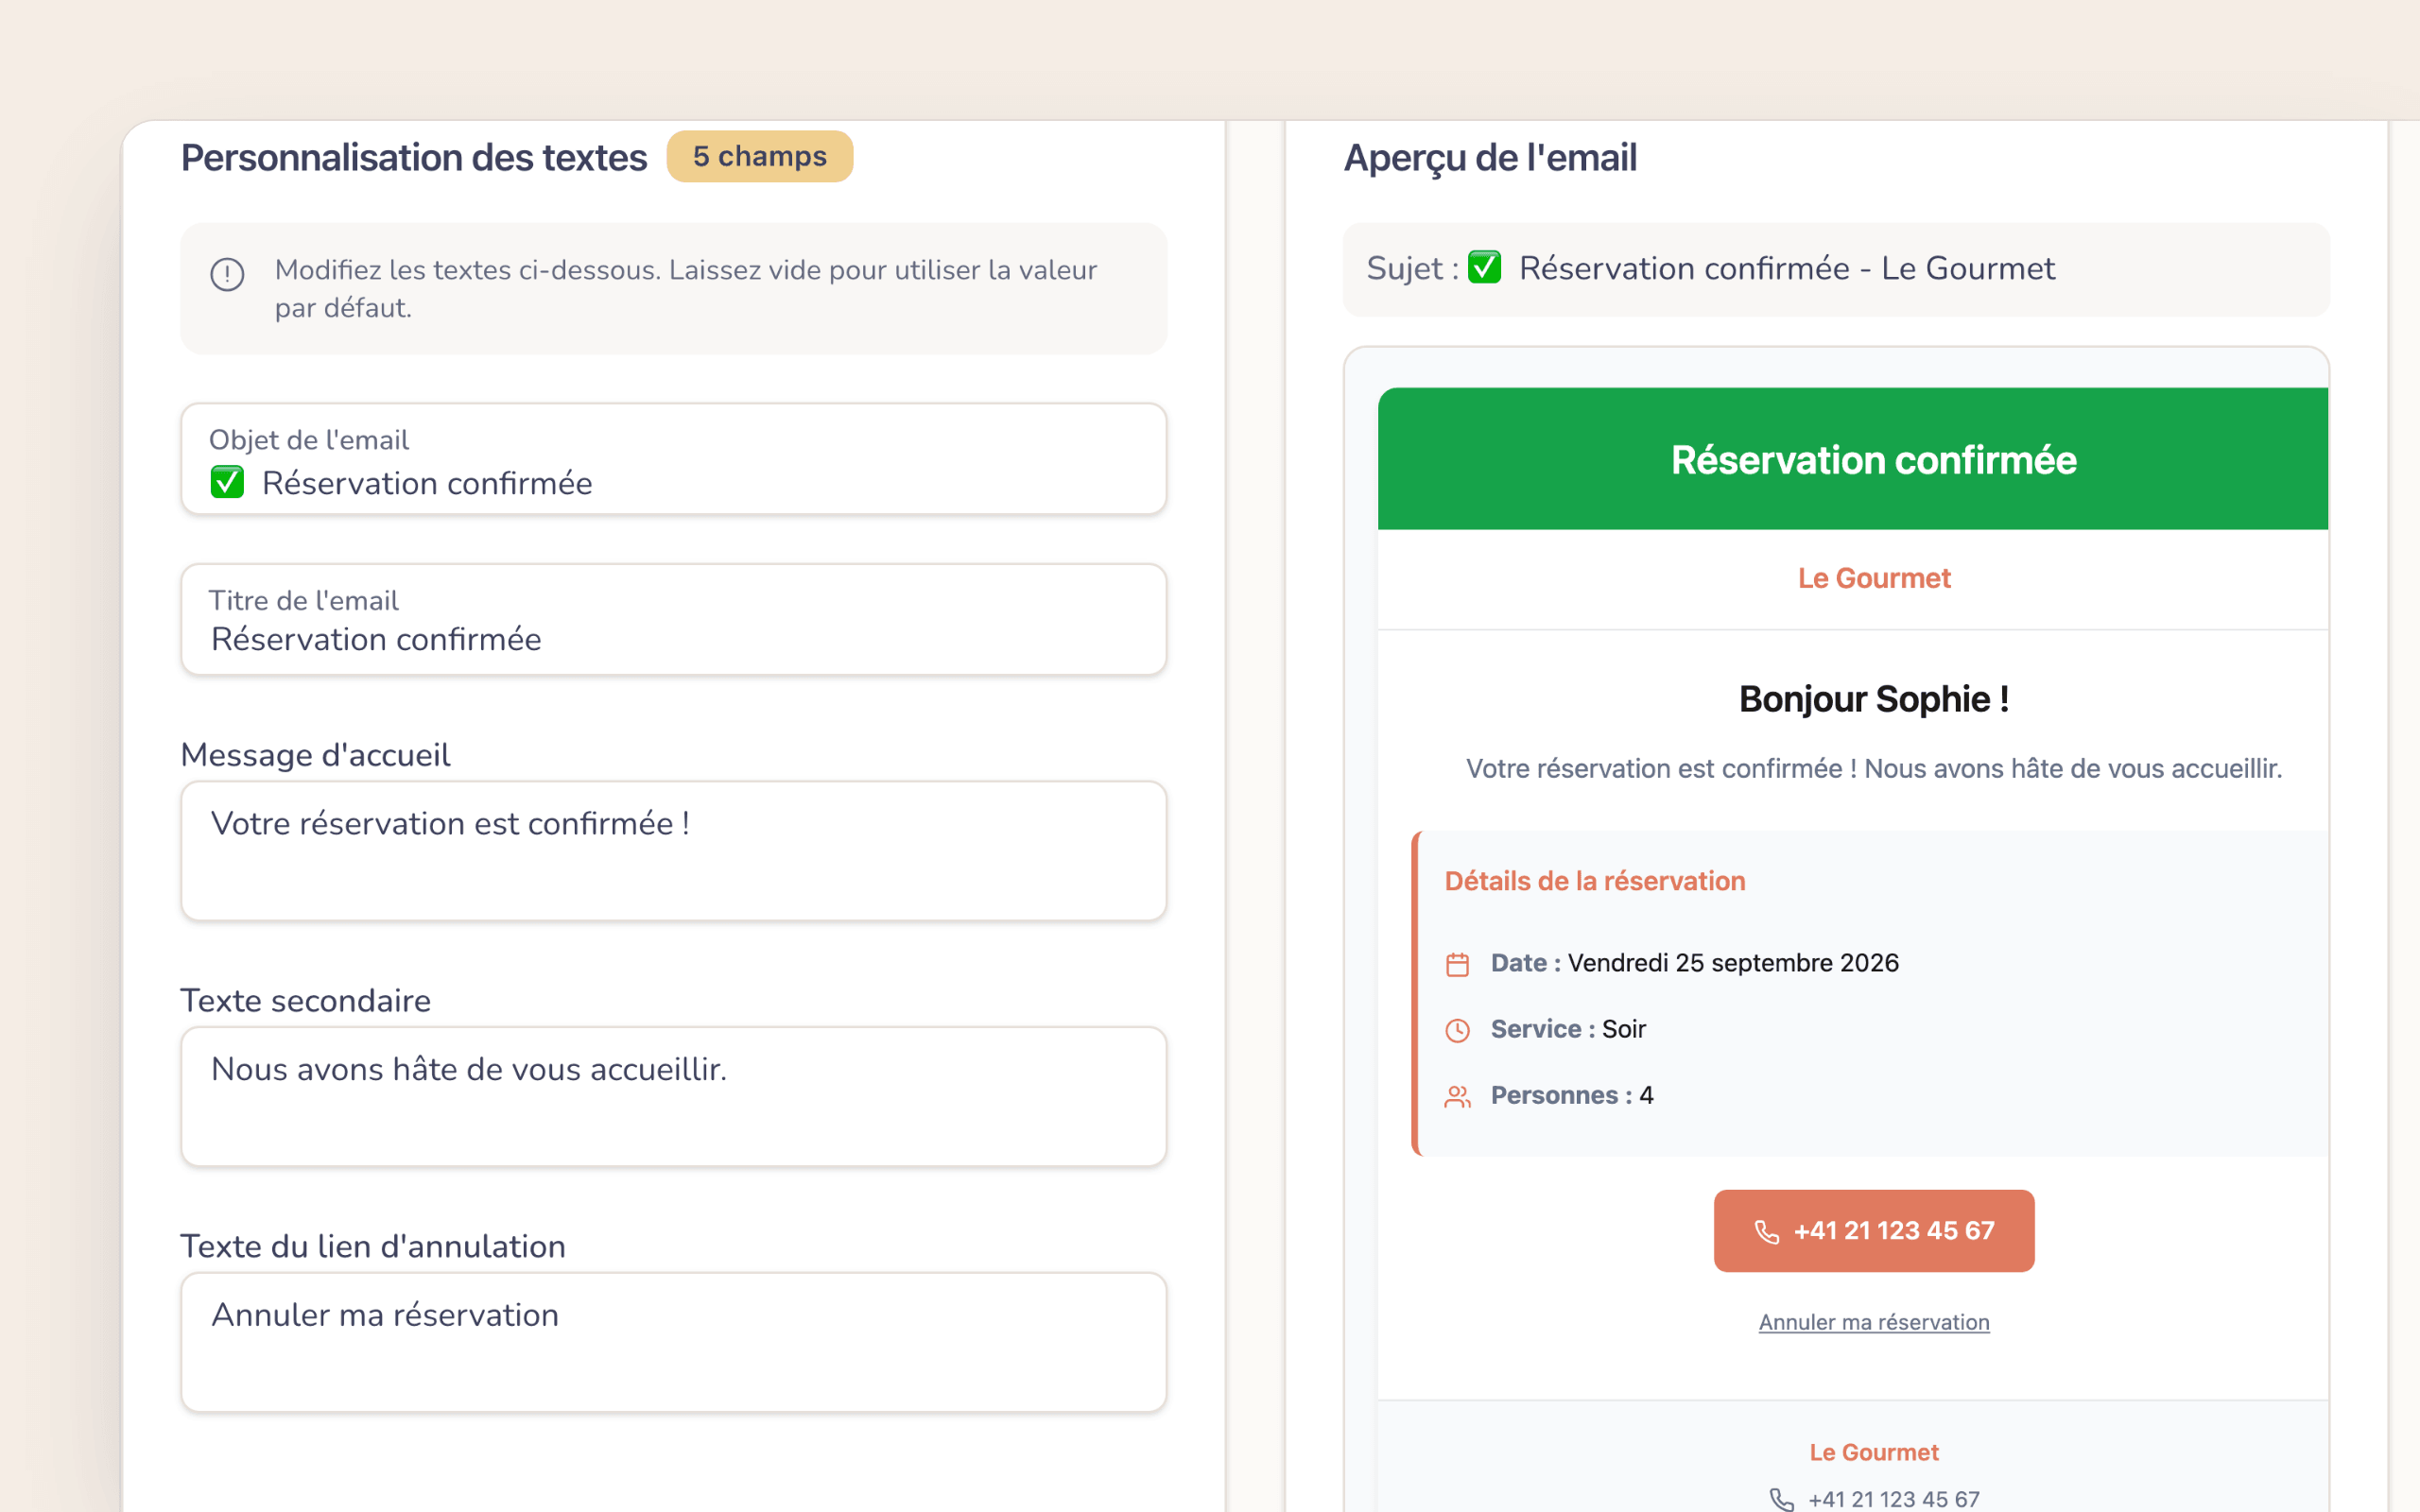Focus the Titre de l'email input field
Image resolution: width=2420 pixels, height=1512 pixels.
click(674, 620)
